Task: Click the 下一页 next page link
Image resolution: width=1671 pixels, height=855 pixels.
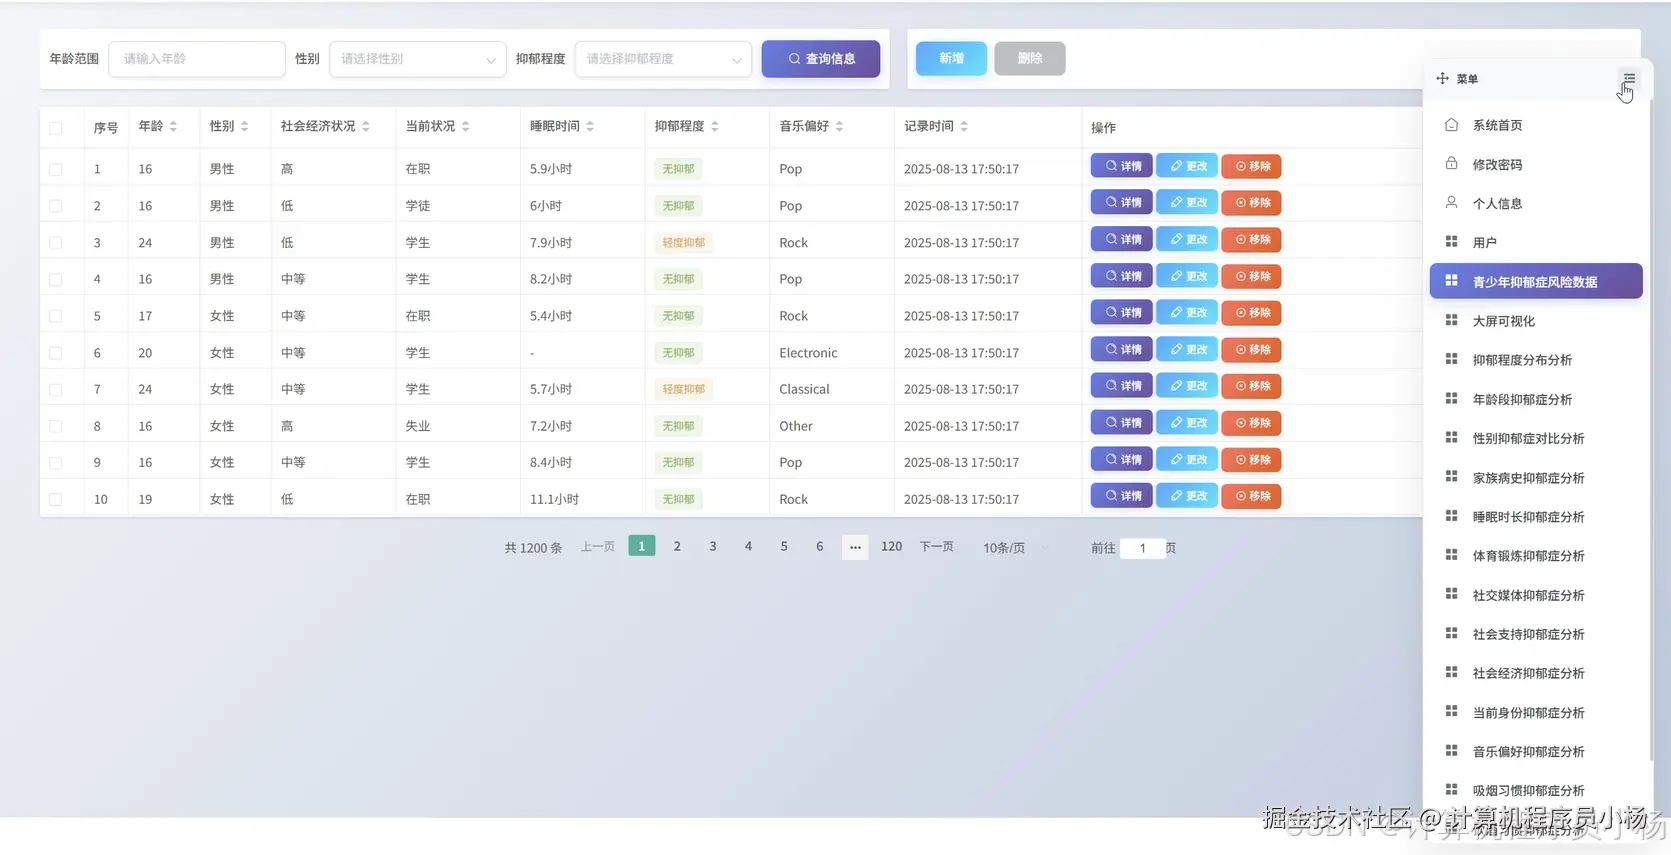Action: point(937,546)
